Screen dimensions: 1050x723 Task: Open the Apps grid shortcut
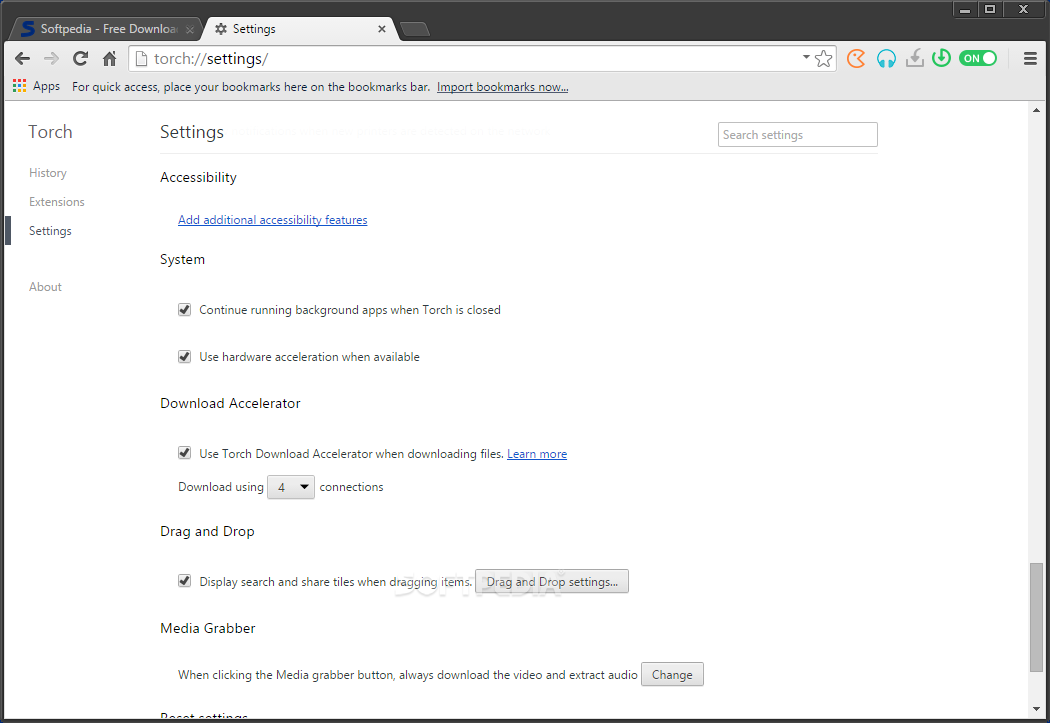[36, 86]
